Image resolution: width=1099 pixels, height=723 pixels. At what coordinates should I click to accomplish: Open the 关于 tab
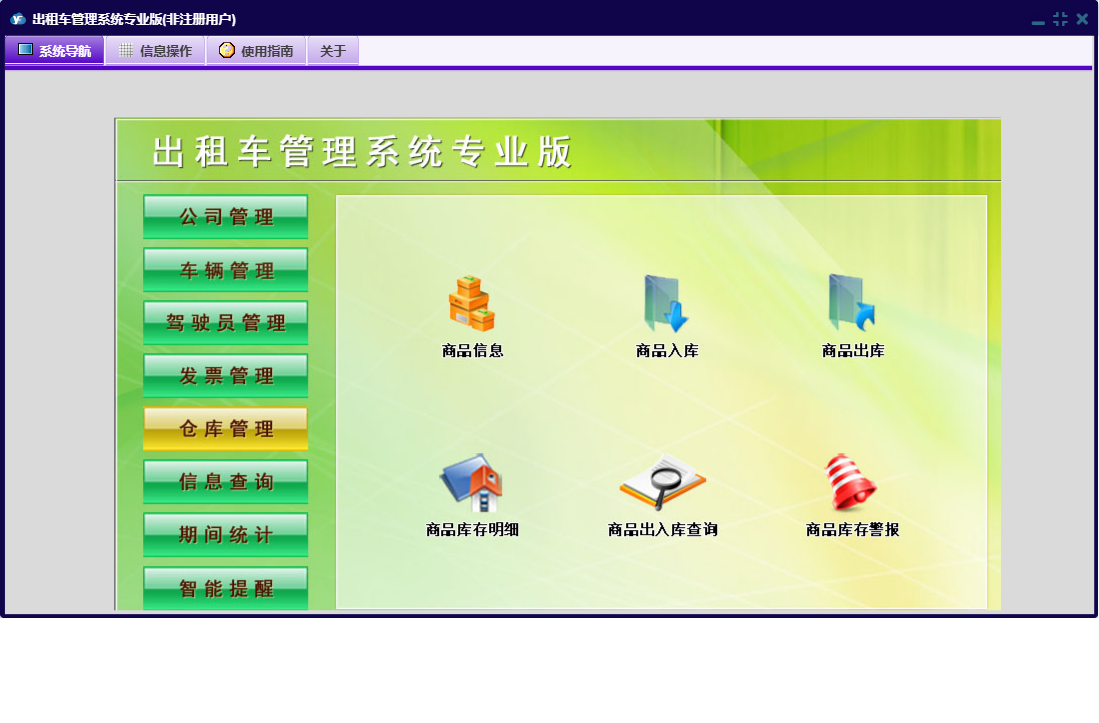pyautogui.click(x=333, y=50)
